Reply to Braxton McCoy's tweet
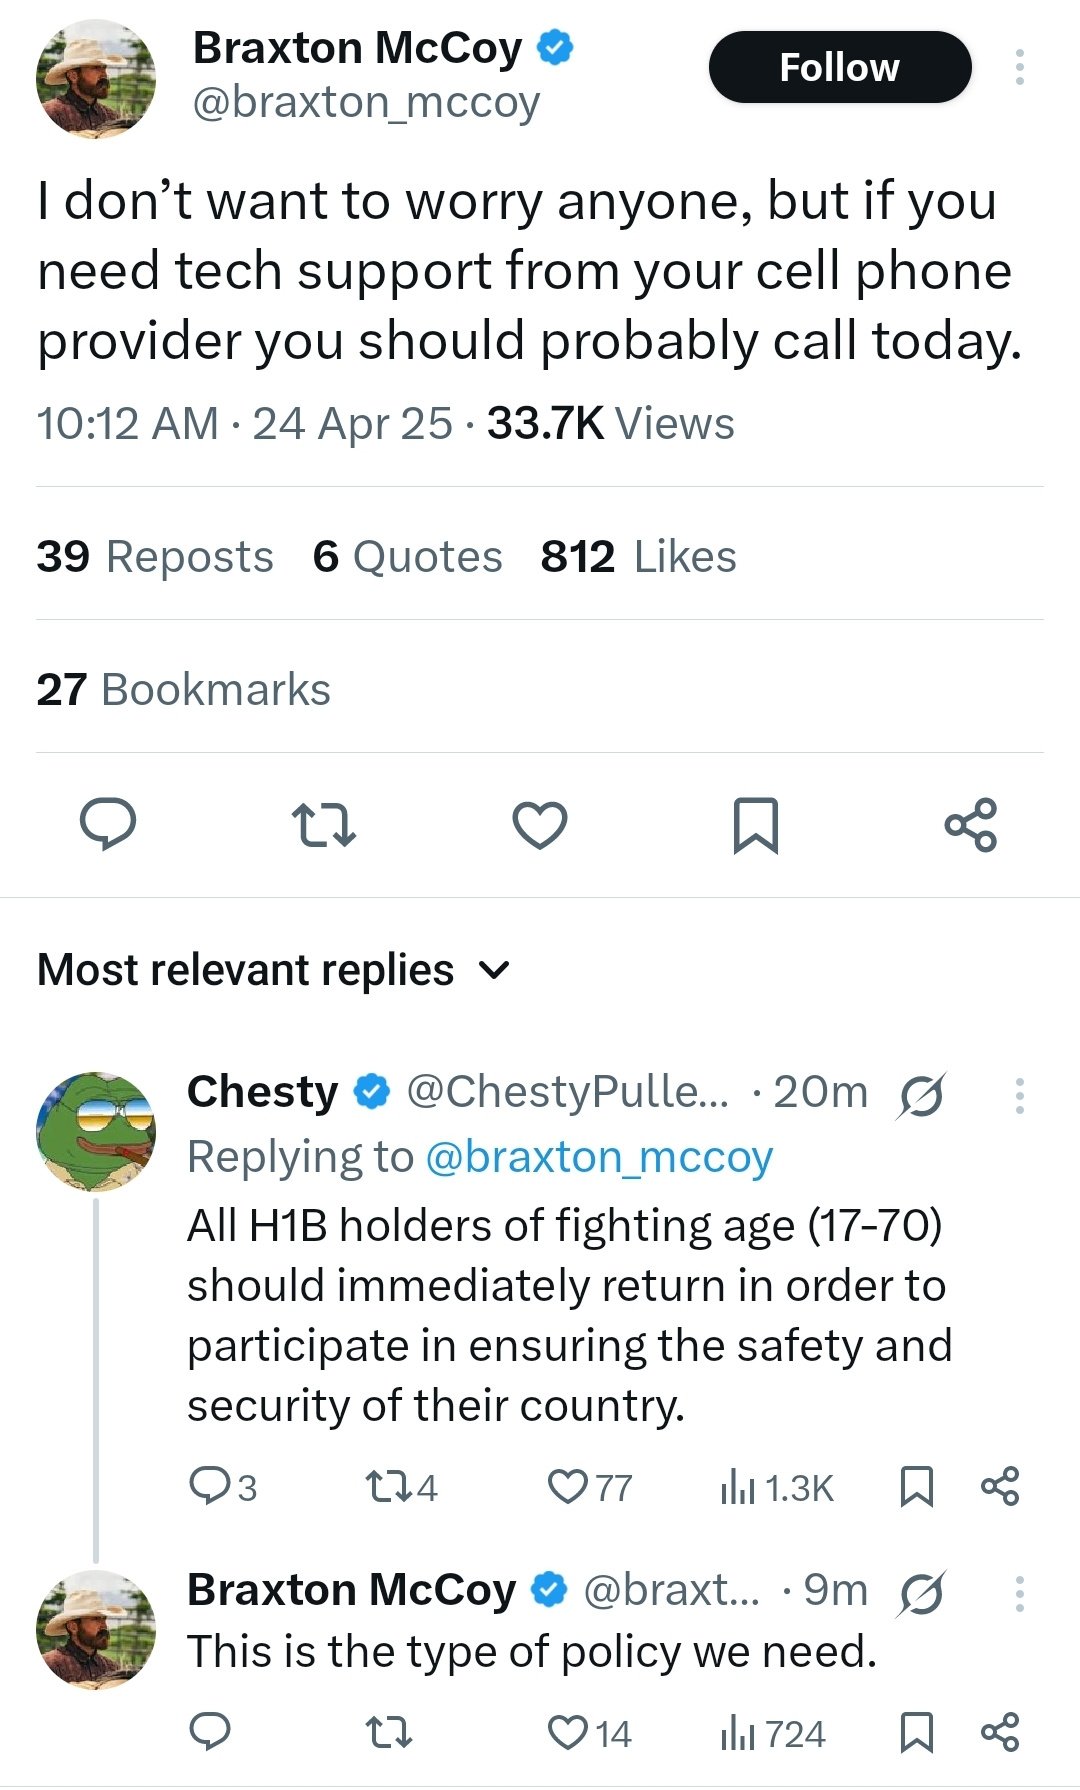 pyautogui.click(x=110, y=825)
